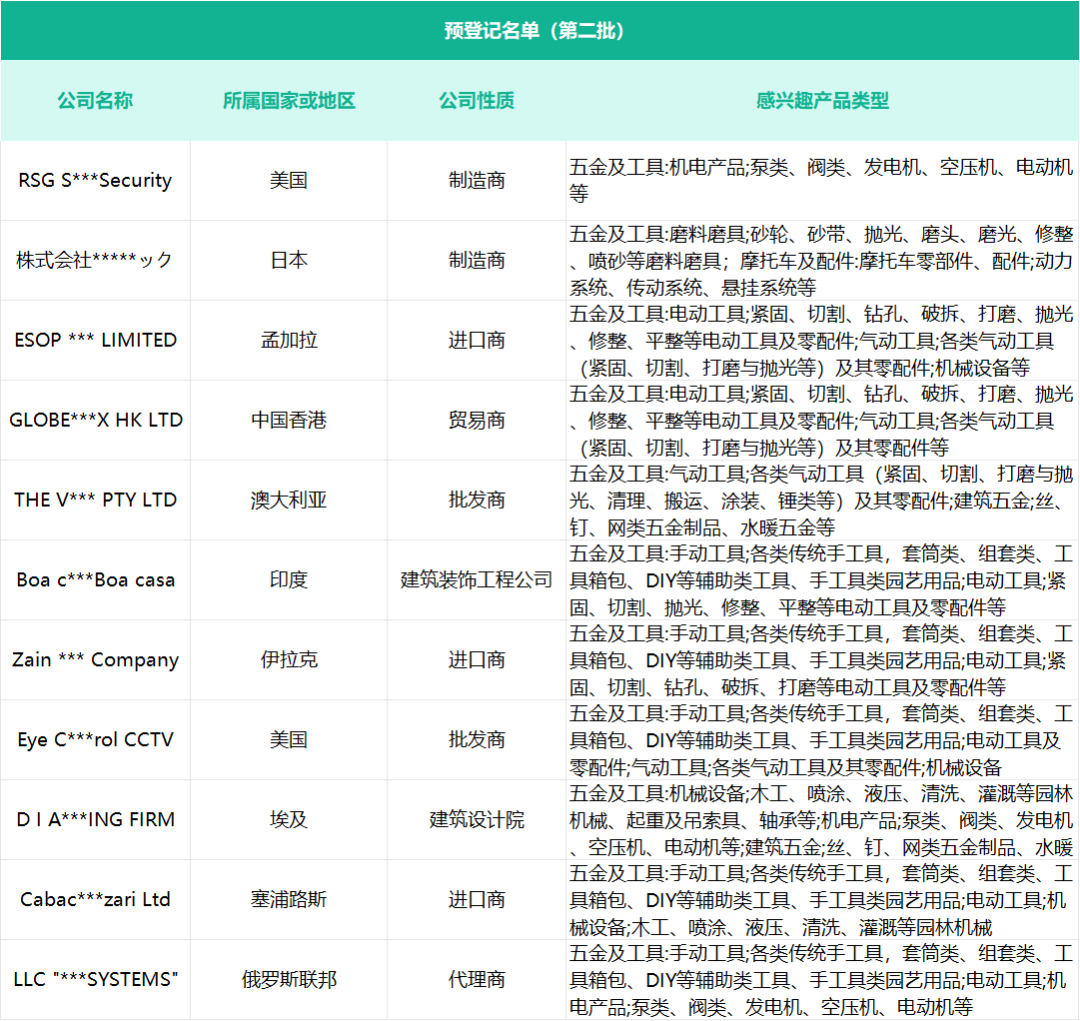Click Eye C***rol CCTV company name

click(94, 740)
